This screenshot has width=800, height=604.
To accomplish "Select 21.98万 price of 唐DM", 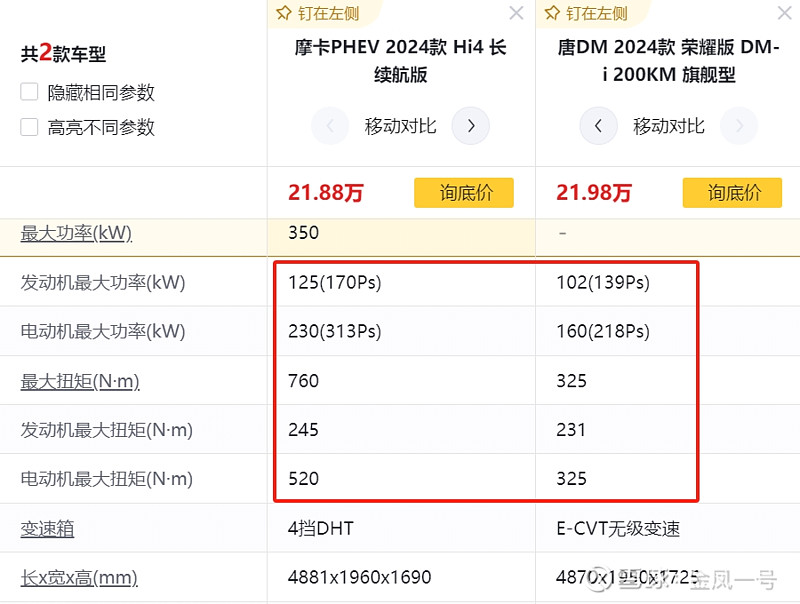I will coord(594,193).
